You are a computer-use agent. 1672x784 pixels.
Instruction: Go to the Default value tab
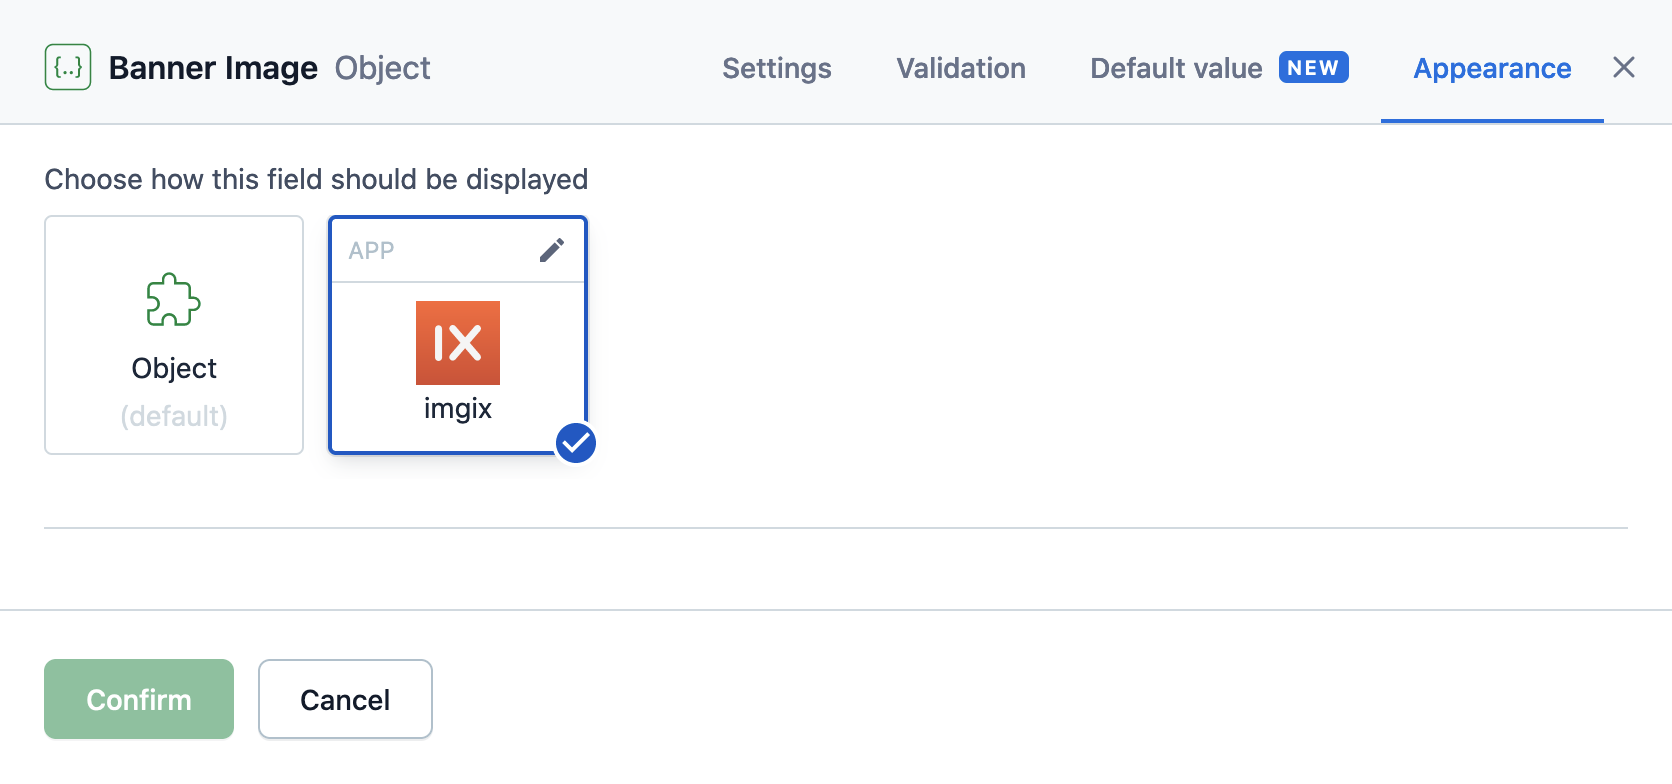pyautogui.click(x=1176, y=68)
